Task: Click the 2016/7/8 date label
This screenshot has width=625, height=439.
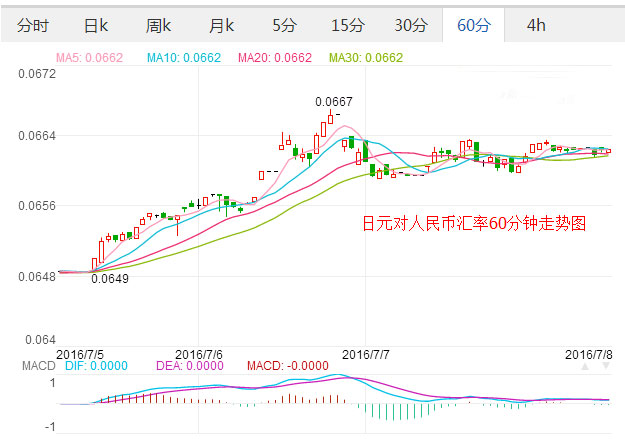Action: (x=589, y=354)
